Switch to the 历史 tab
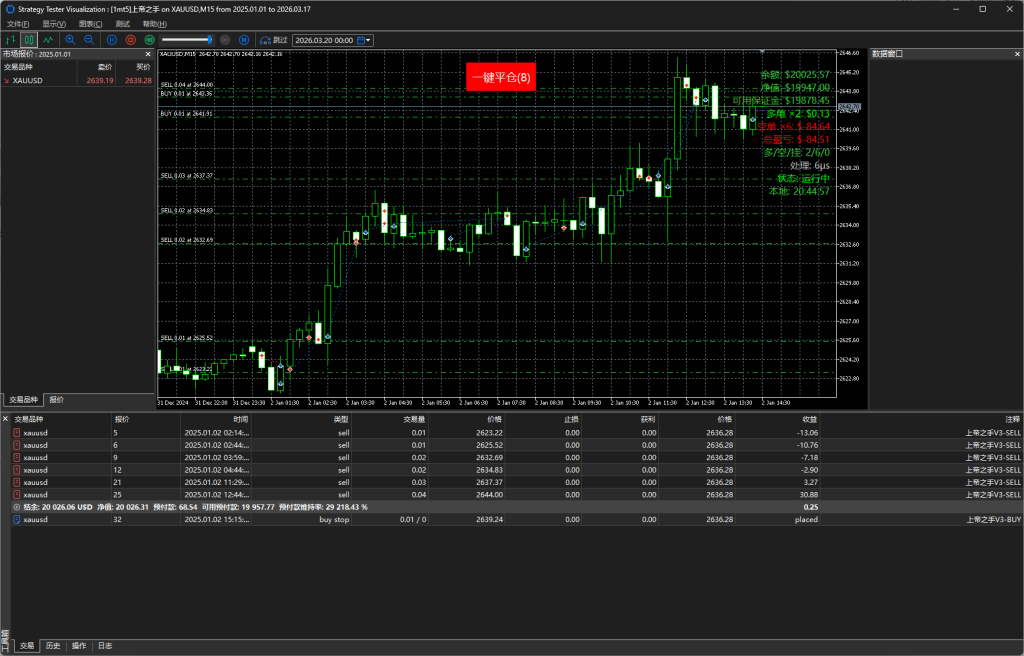Viewport: 1024px width, 656px height. [x=53, y=646]
